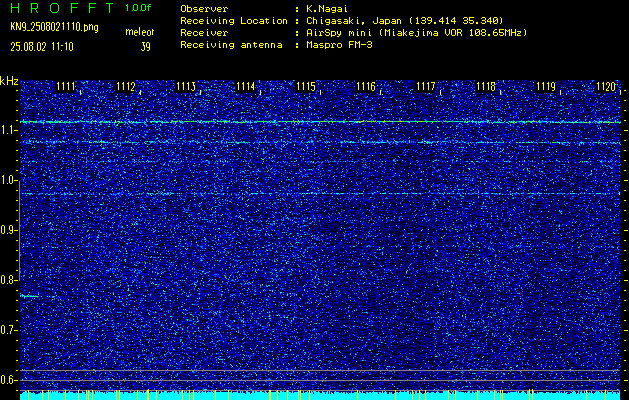Click the cyan signal level strip at bottom
629x400 pixels.
[321, 395]
